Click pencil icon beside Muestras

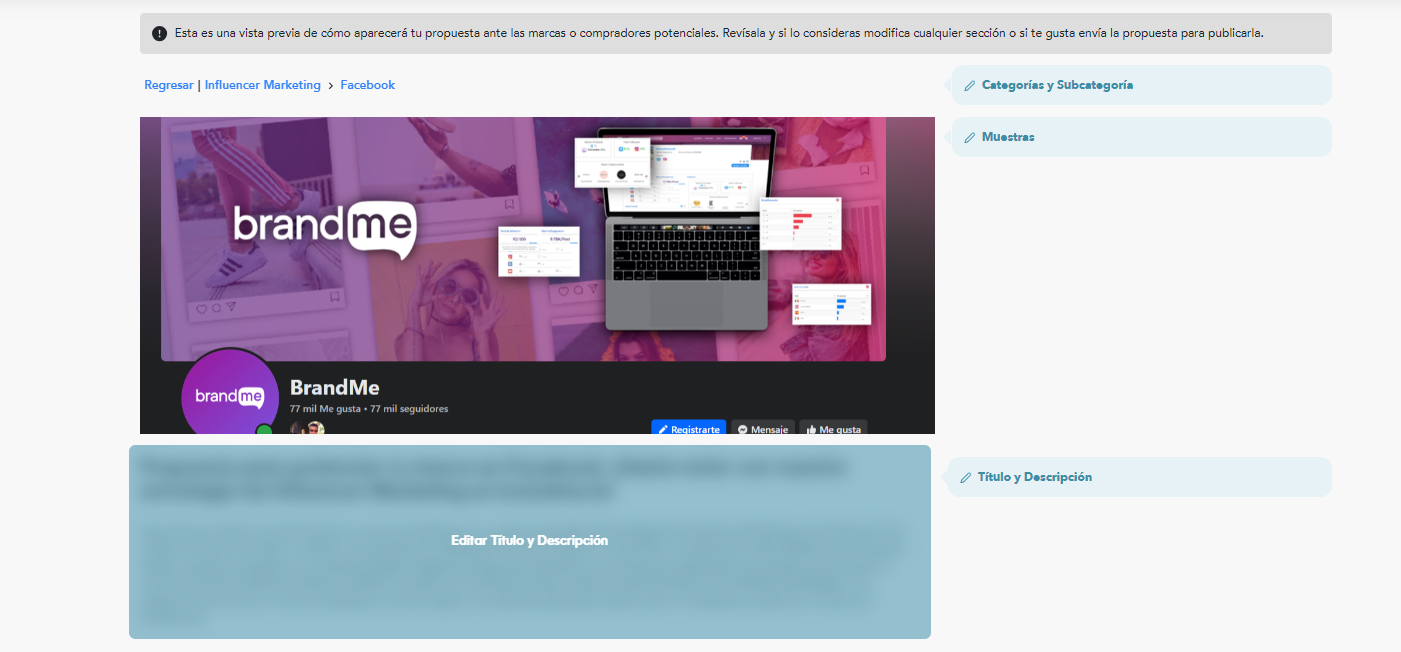[x=969, y=138]
